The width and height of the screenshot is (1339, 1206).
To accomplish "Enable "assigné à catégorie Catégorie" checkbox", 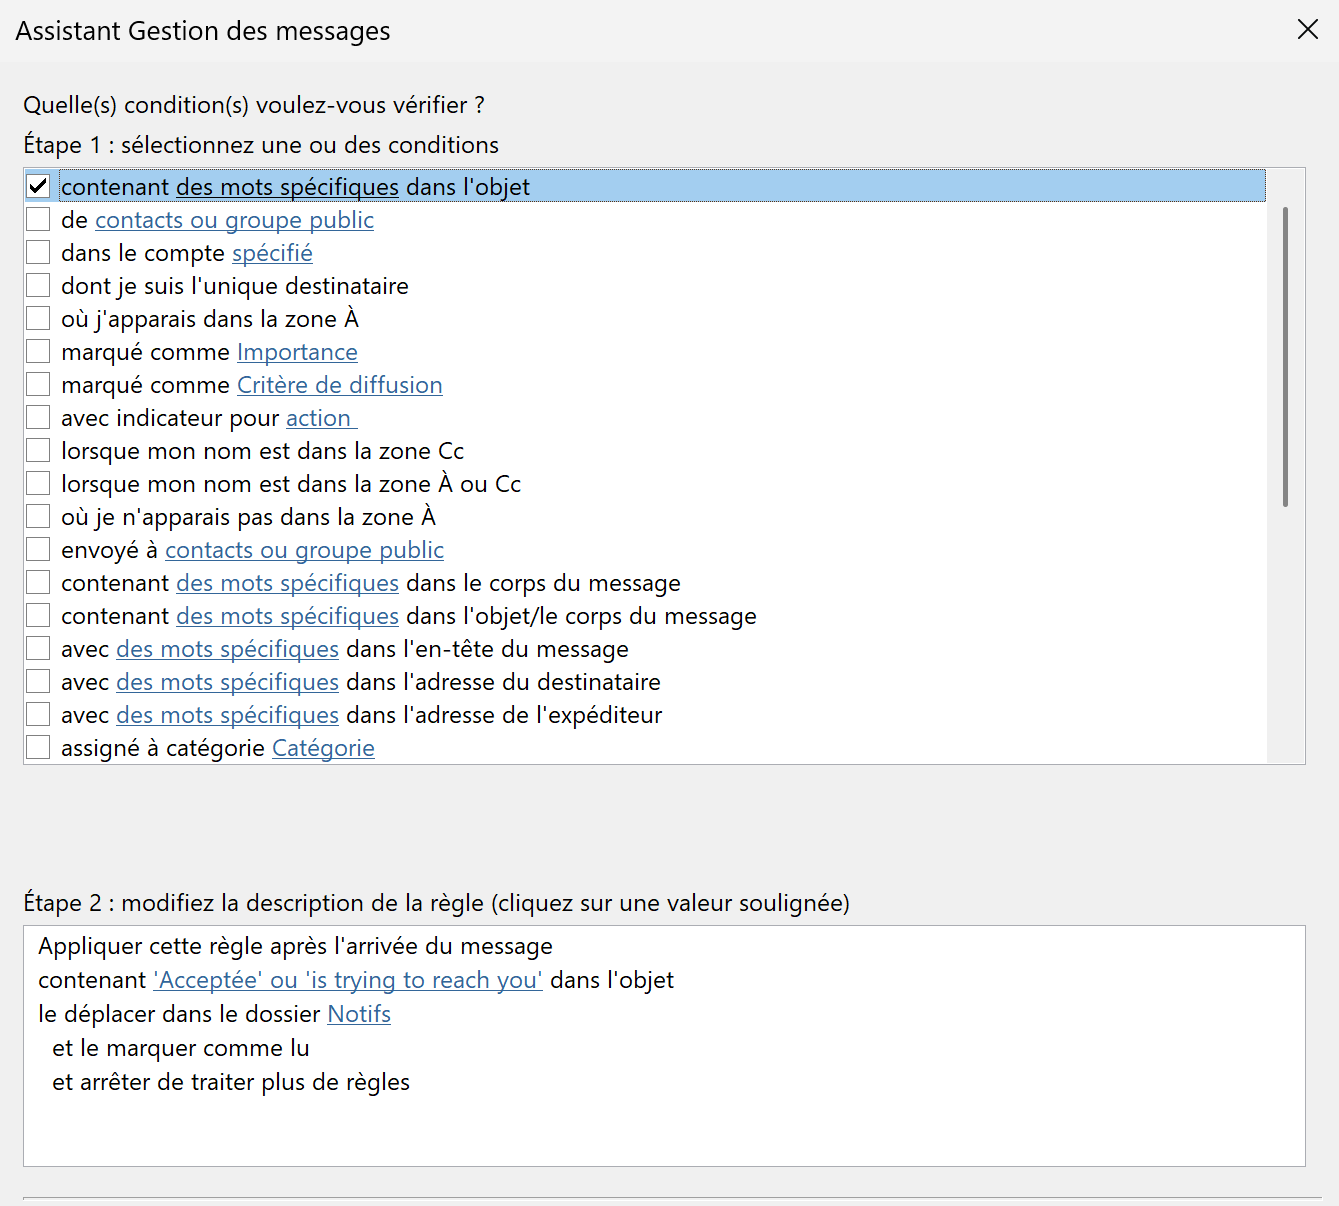I will point(38,747).
